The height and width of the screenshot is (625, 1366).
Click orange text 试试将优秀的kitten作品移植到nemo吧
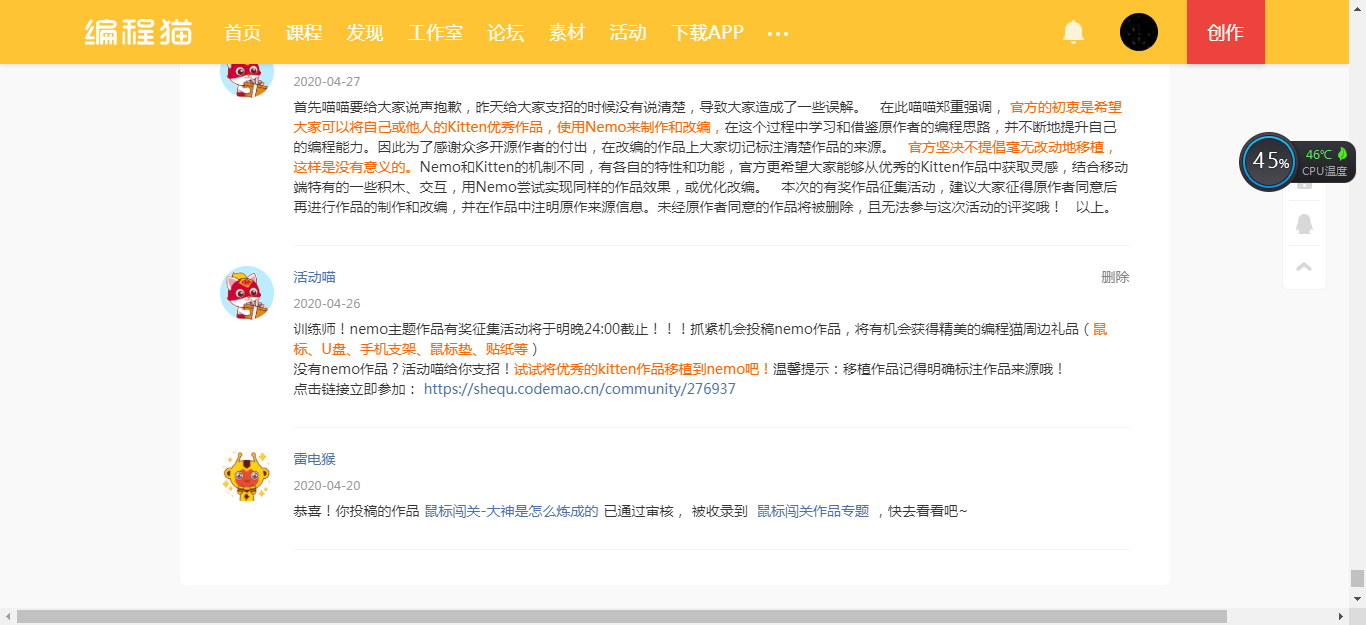coord(642,369)
